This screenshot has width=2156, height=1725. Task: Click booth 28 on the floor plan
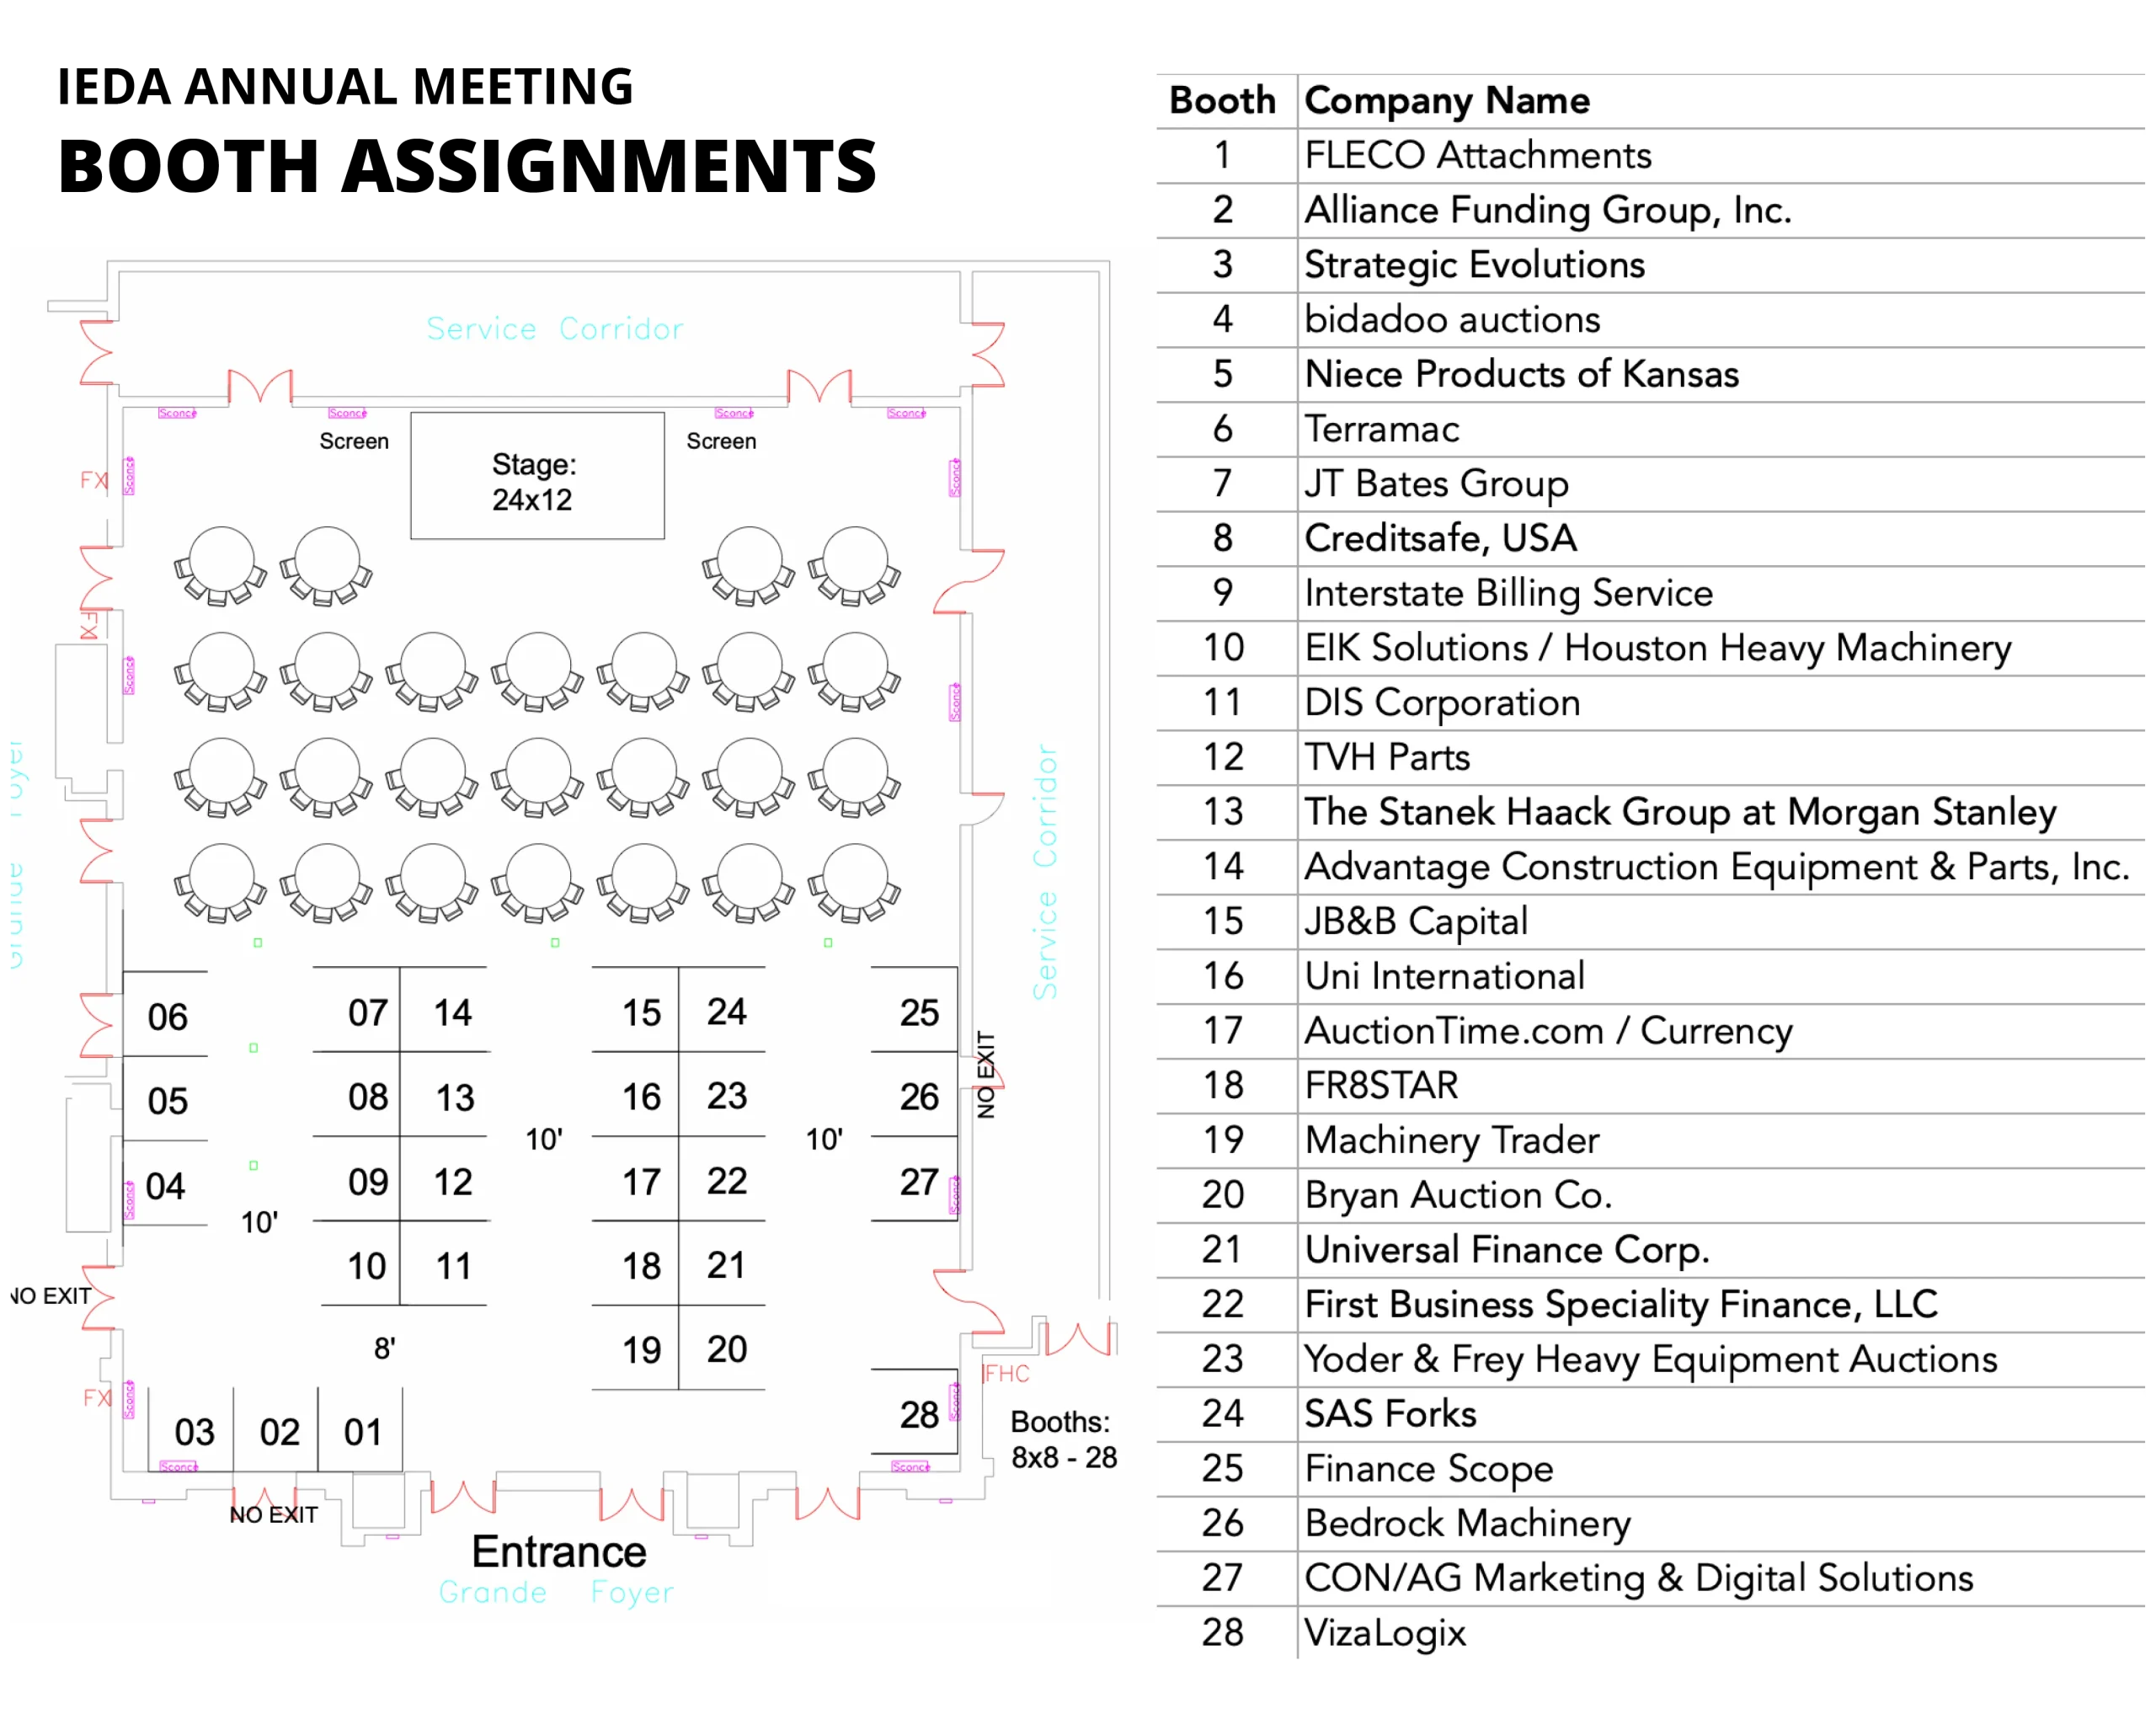918,1414
